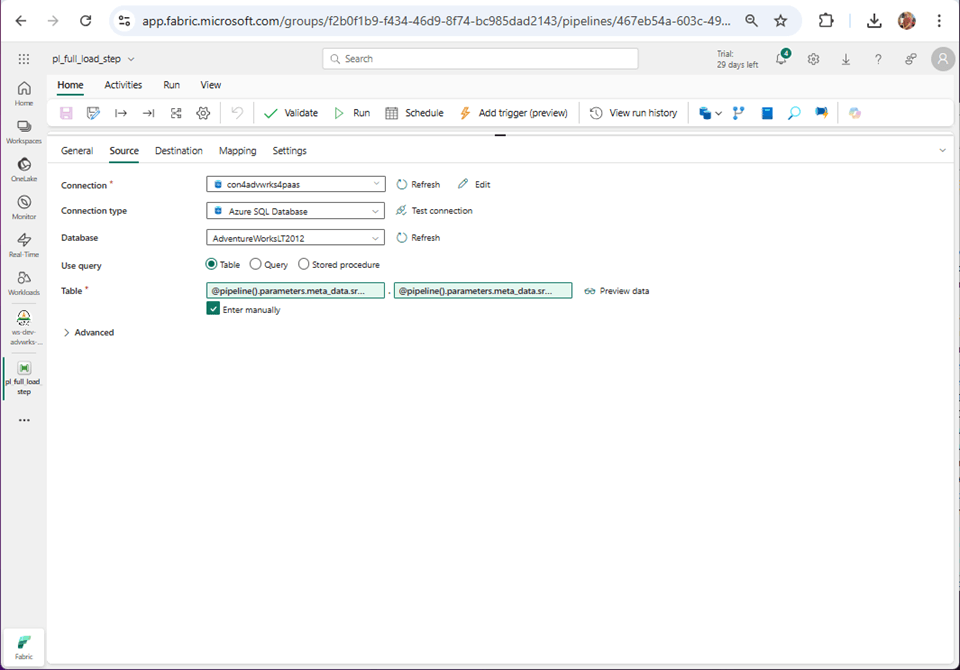Open Workspaces in left sidebar

click(24, 132)
